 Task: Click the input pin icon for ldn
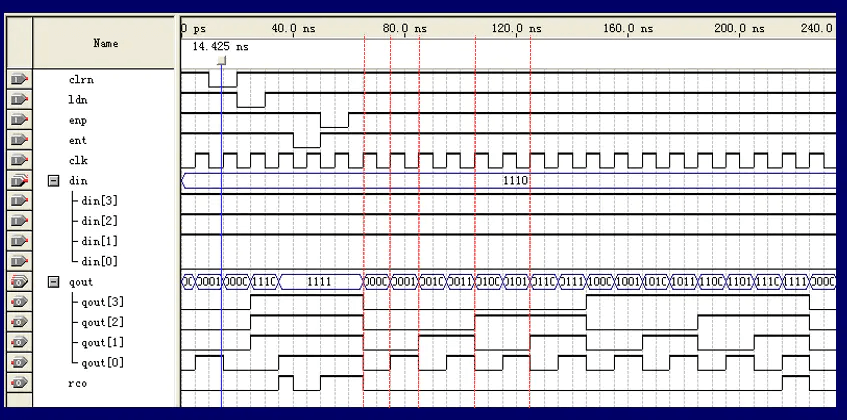click(19, 100)
